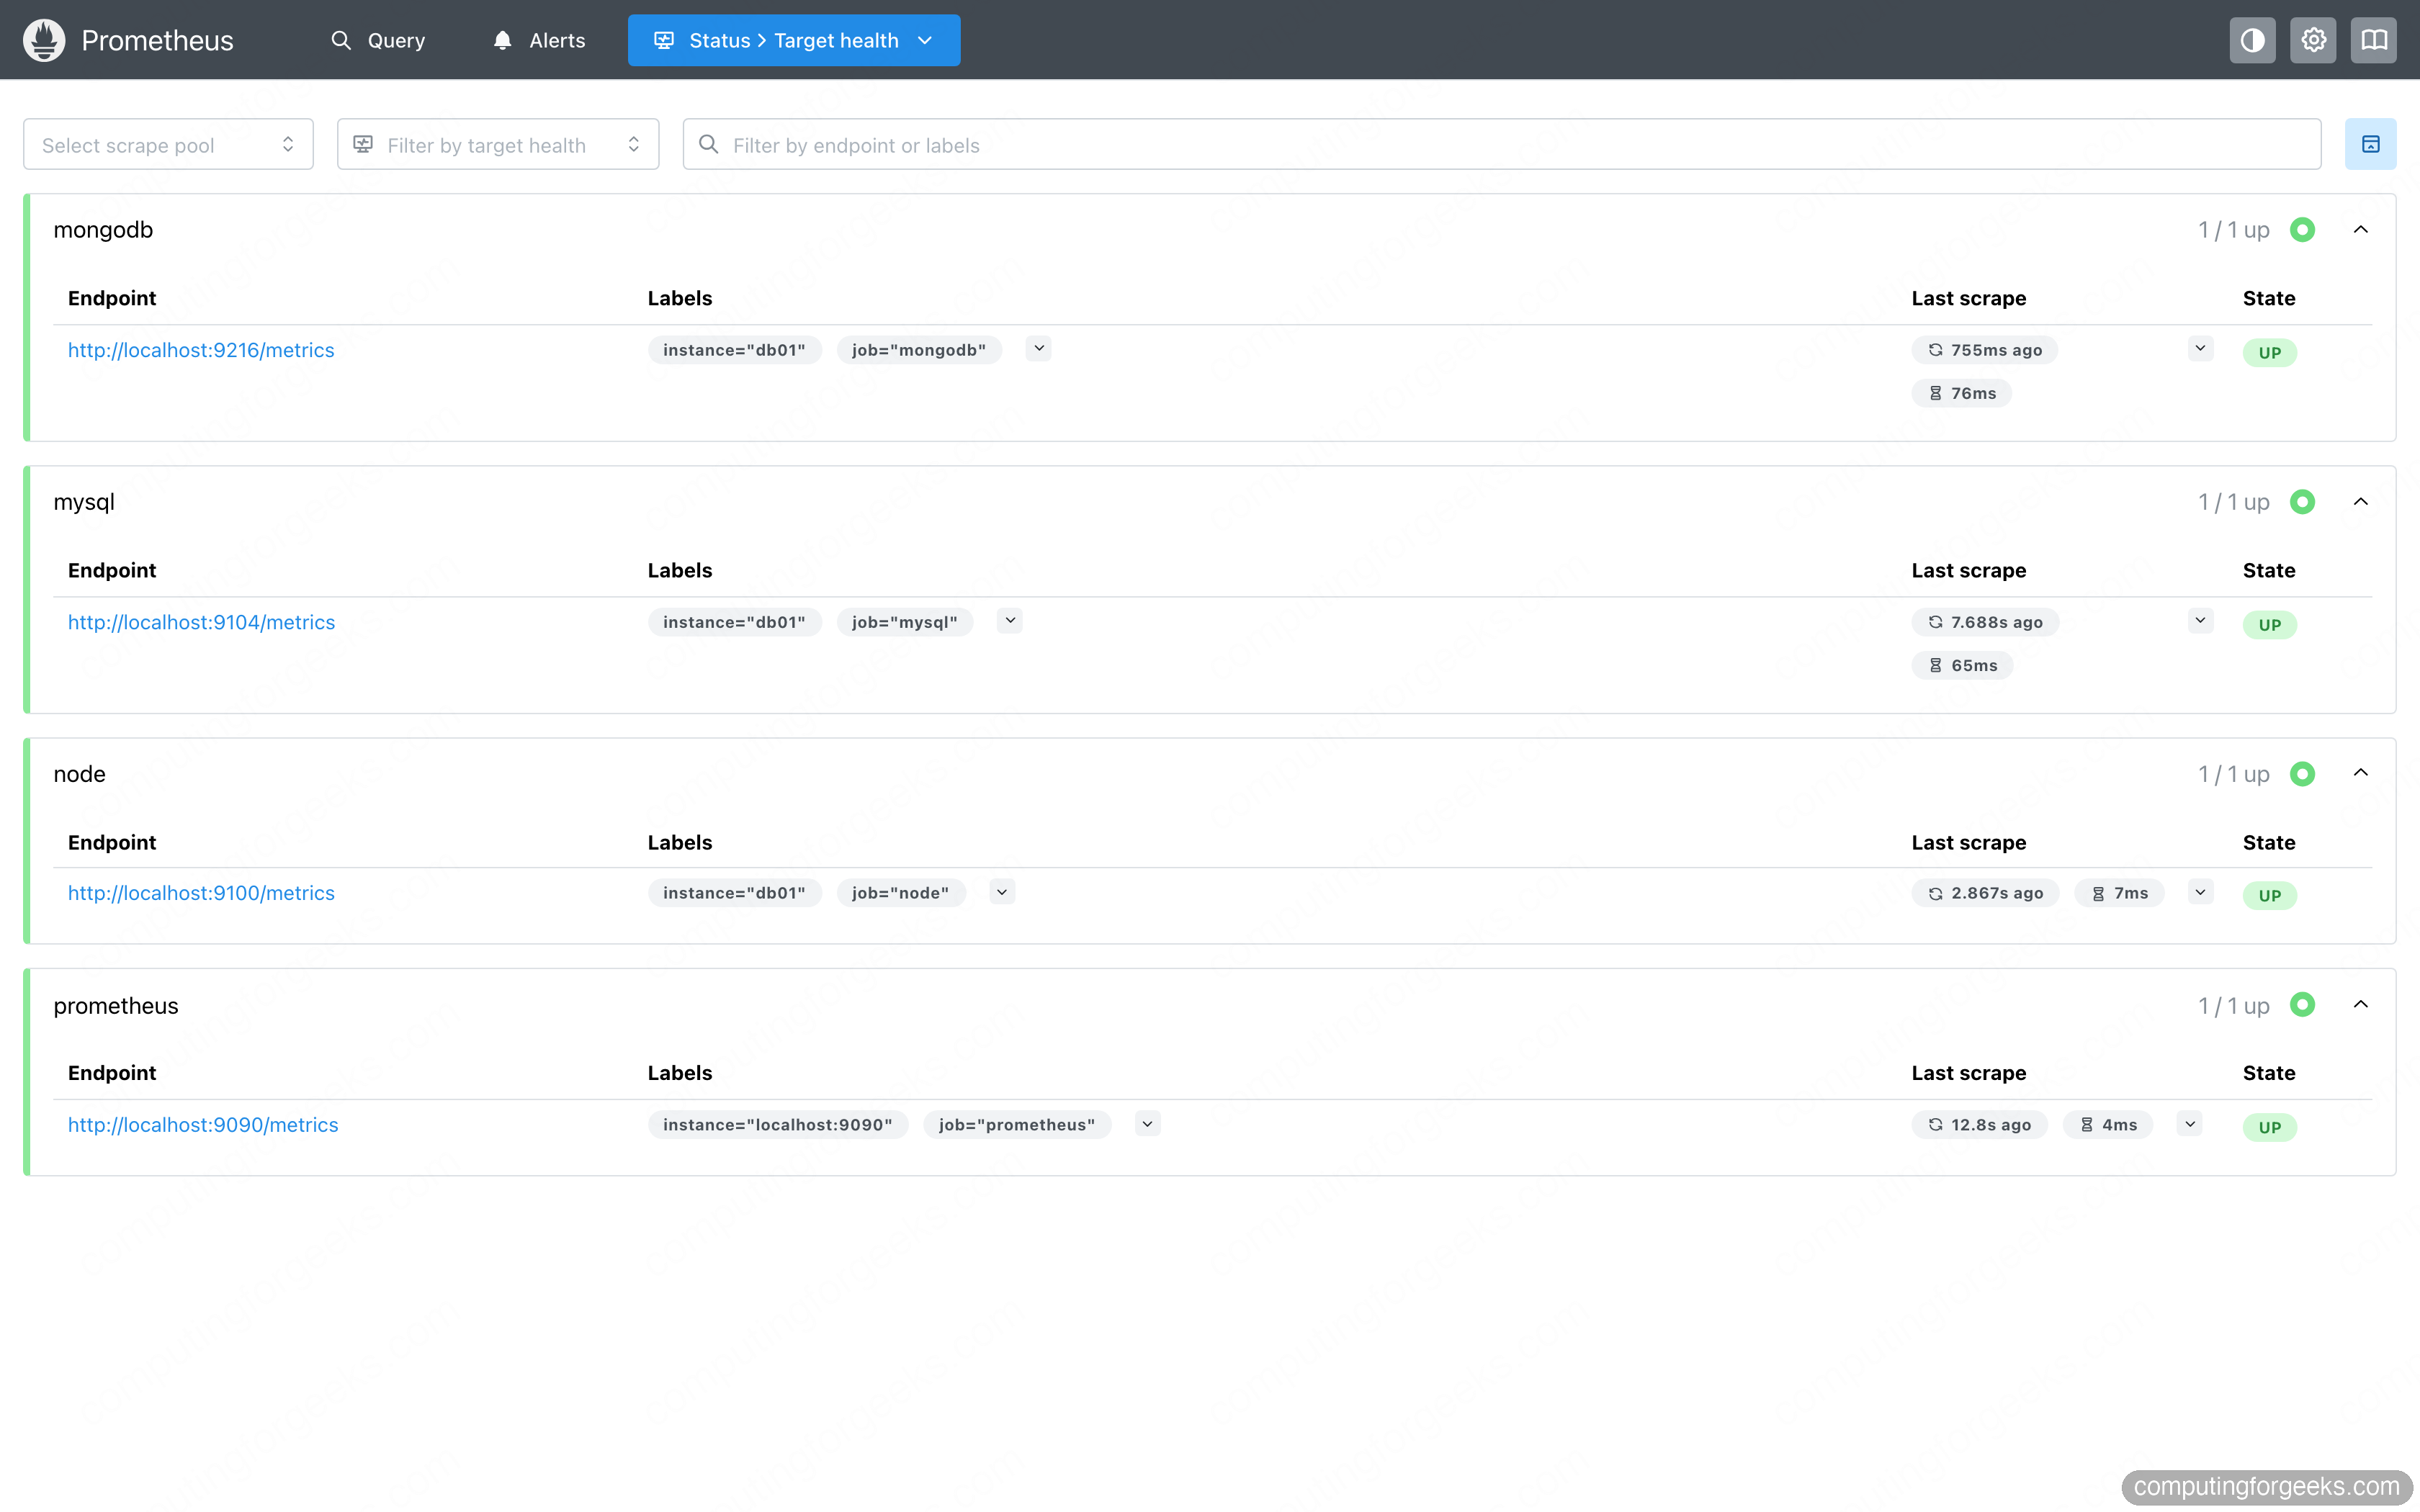Screen dimensions: 2420x1512
Task: Expand labels for the mysql target
Action: 1010,621
